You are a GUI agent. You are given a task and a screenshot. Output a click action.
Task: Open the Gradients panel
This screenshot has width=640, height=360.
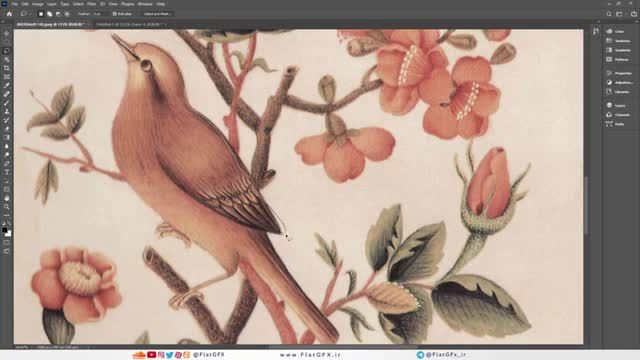(619, 50)
